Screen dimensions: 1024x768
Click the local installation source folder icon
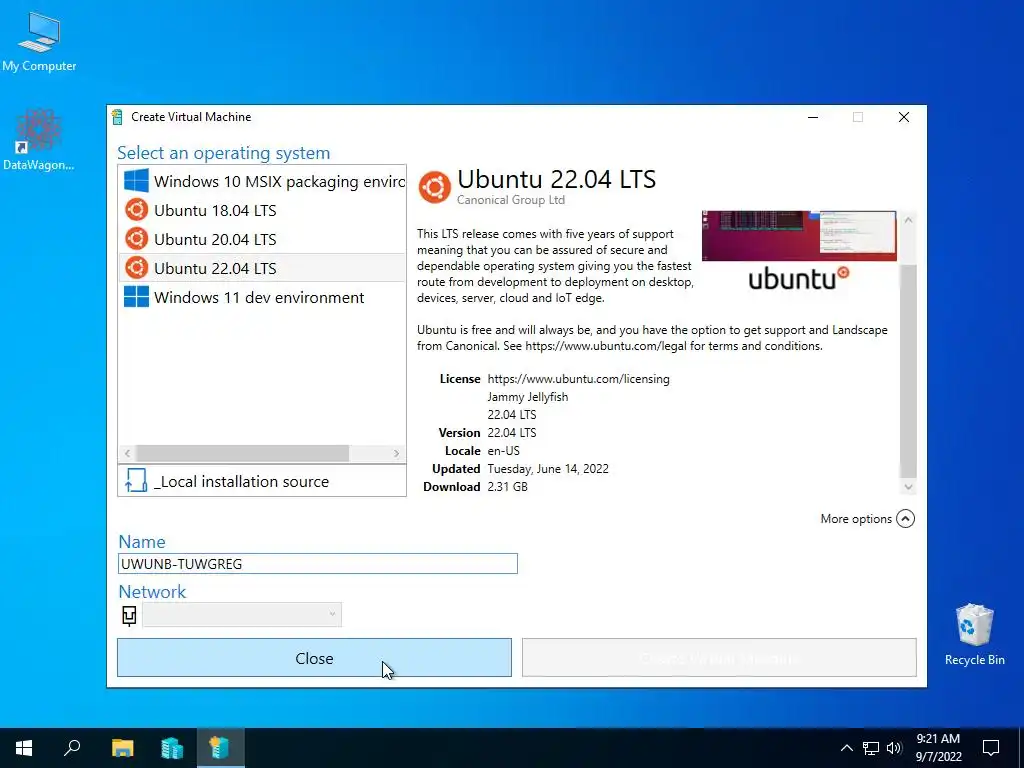136,481
